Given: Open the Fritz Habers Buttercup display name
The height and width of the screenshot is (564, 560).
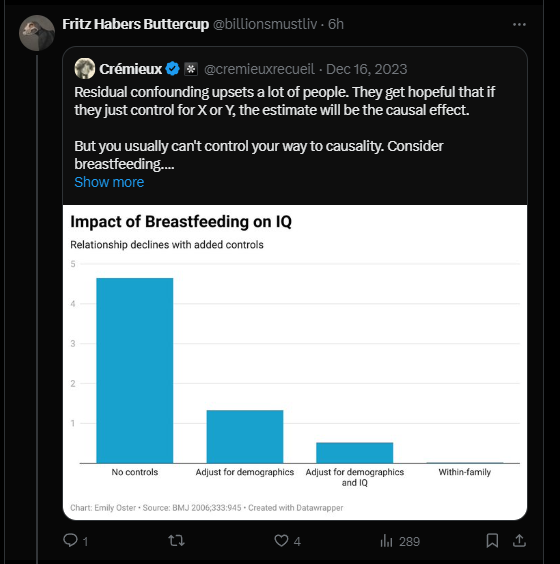Looking at the screenshot, I should [x=136, y=24].
